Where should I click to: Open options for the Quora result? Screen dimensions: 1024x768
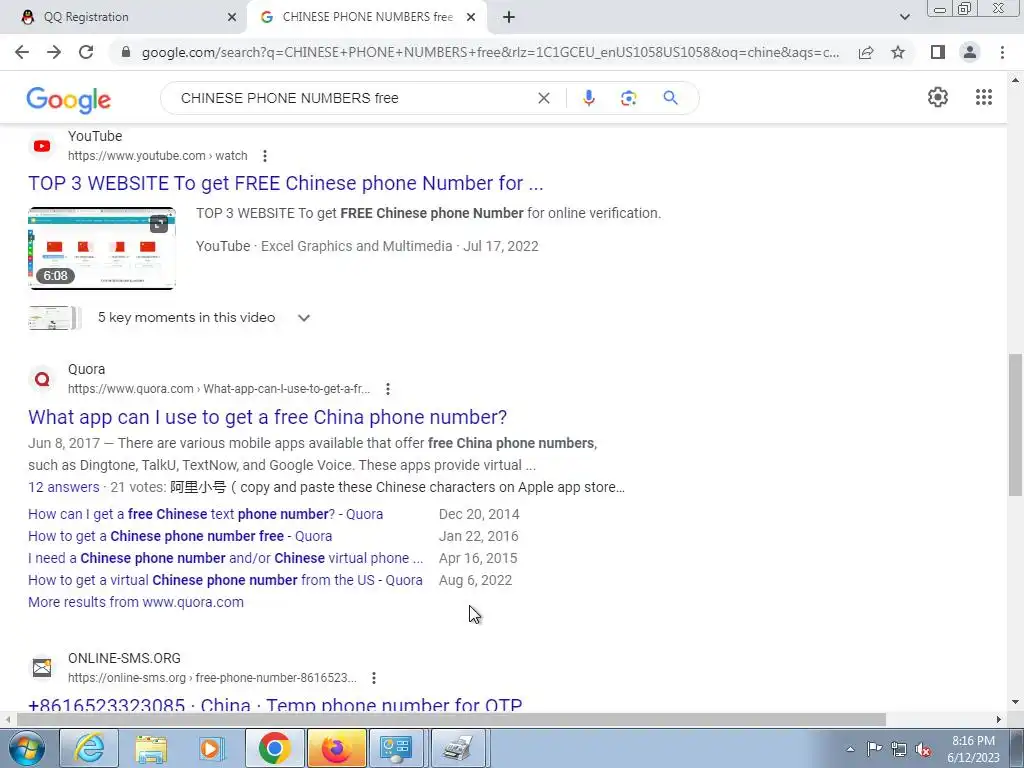pyautogui.click(x=387, y=389)
